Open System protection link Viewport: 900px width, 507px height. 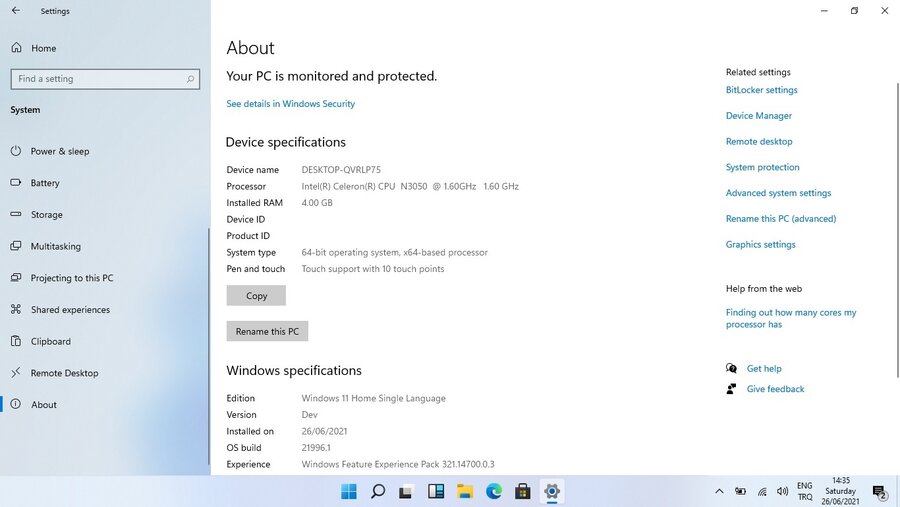click(762, 167)
